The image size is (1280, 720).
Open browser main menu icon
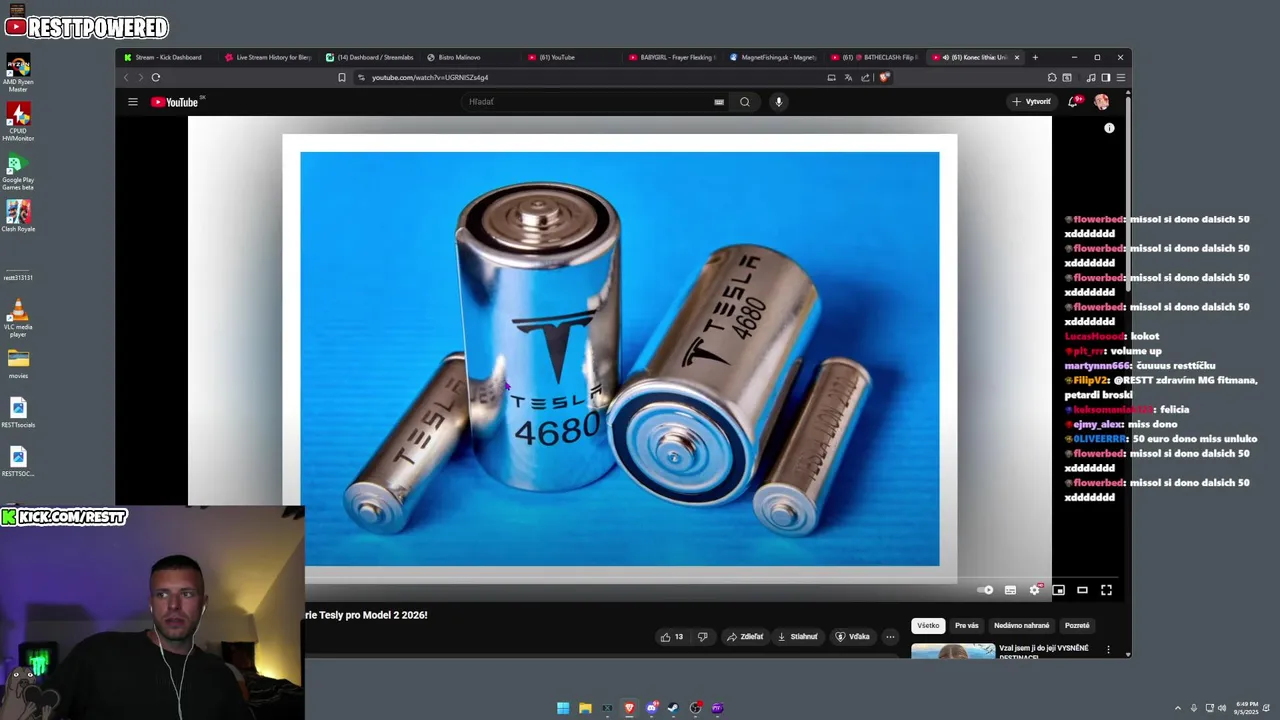tap(1121, 77)
